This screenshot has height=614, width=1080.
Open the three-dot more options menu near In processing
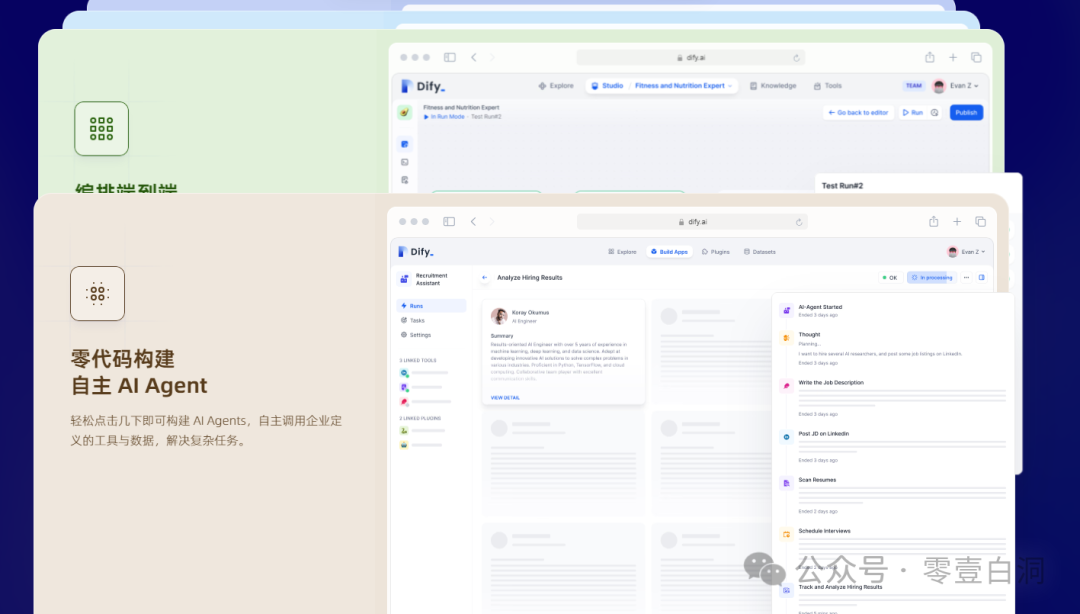click(966, 277)
